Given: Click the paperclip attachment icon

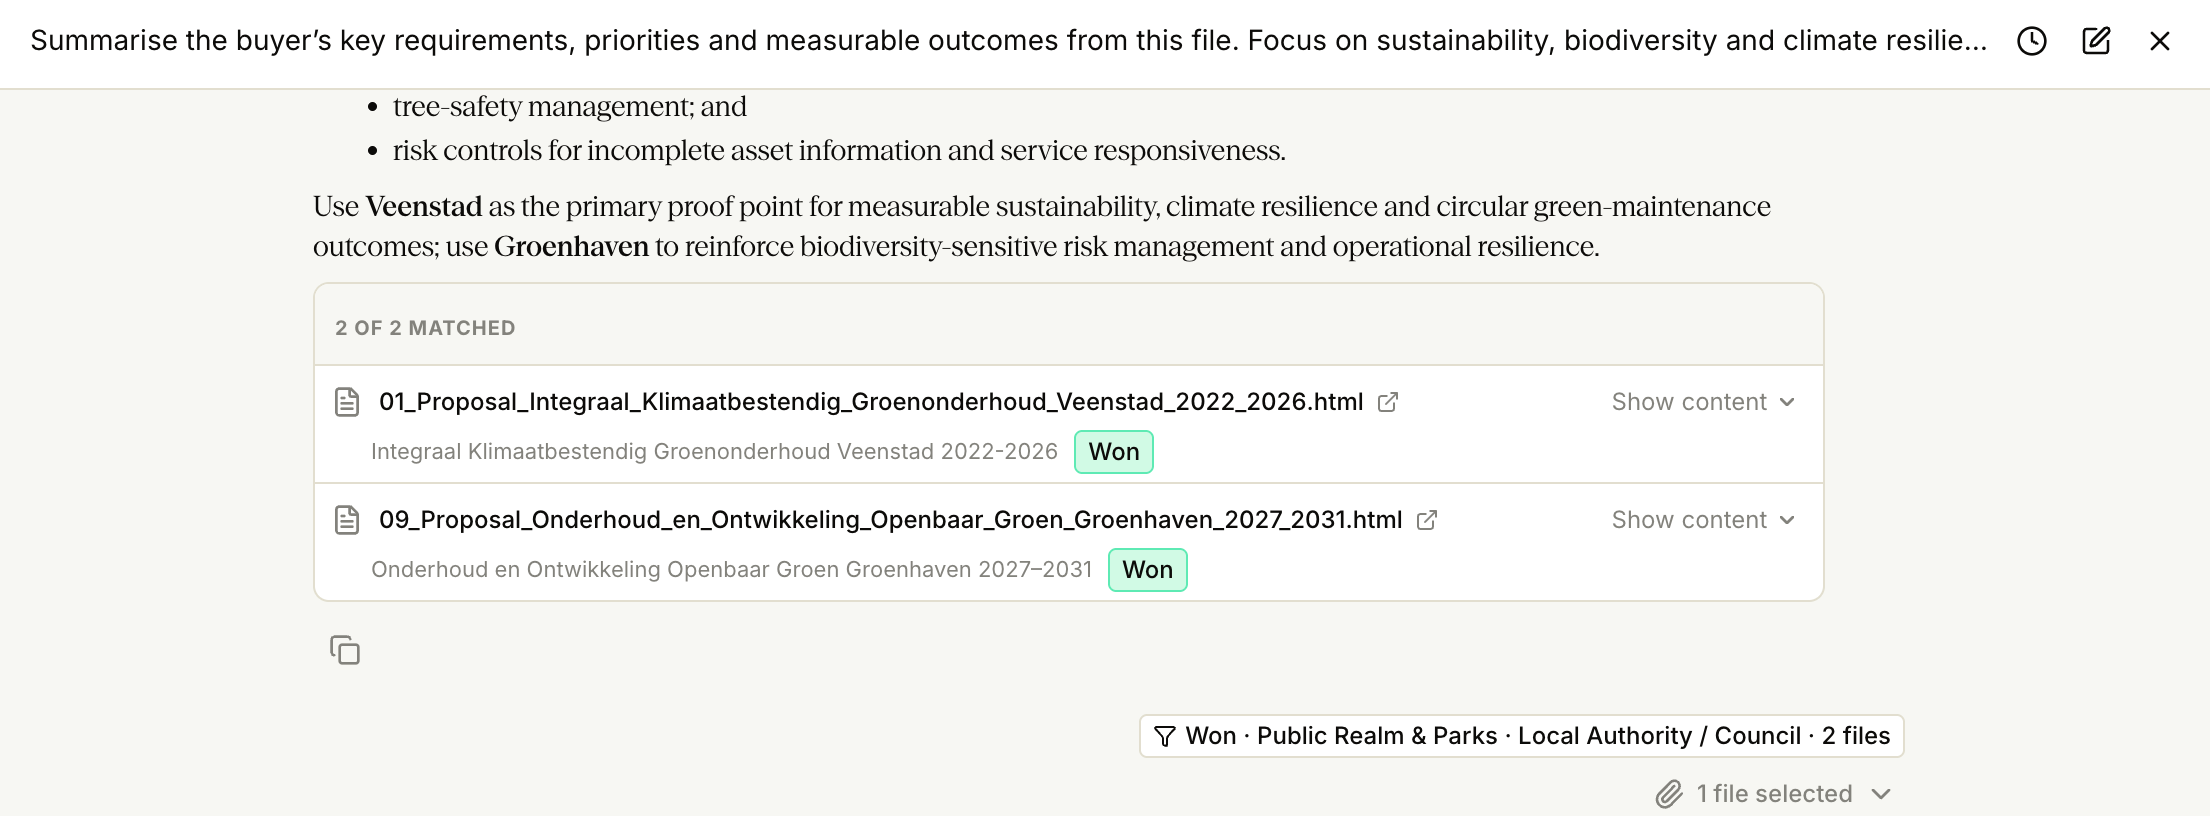Looking at the screenshot, I should click(1669, 794).
